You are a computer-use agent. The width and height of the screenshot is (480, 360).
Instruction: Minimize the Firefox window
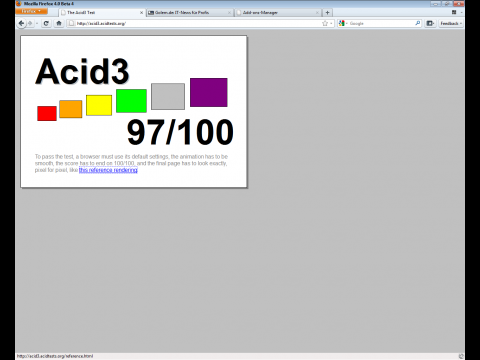tap(435, 4)
